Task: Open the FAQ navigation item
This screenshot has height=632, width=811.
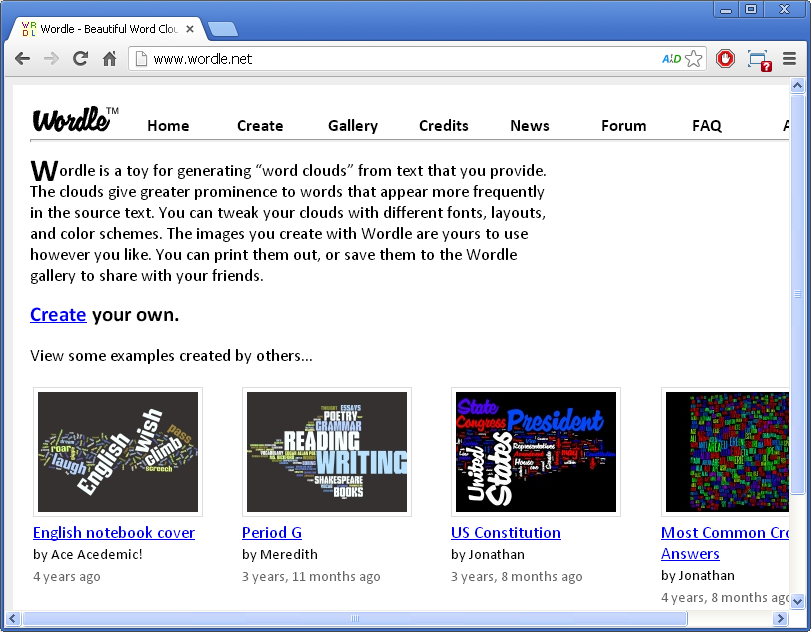Action: 707,126
